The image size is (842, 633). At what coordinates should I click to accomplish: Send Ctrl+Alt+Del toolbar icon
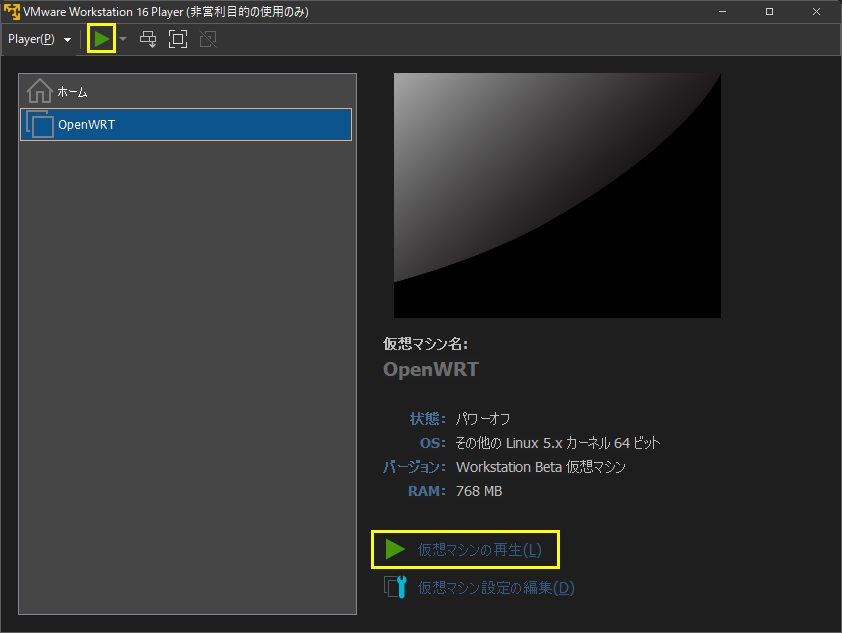tap(148, 39)
